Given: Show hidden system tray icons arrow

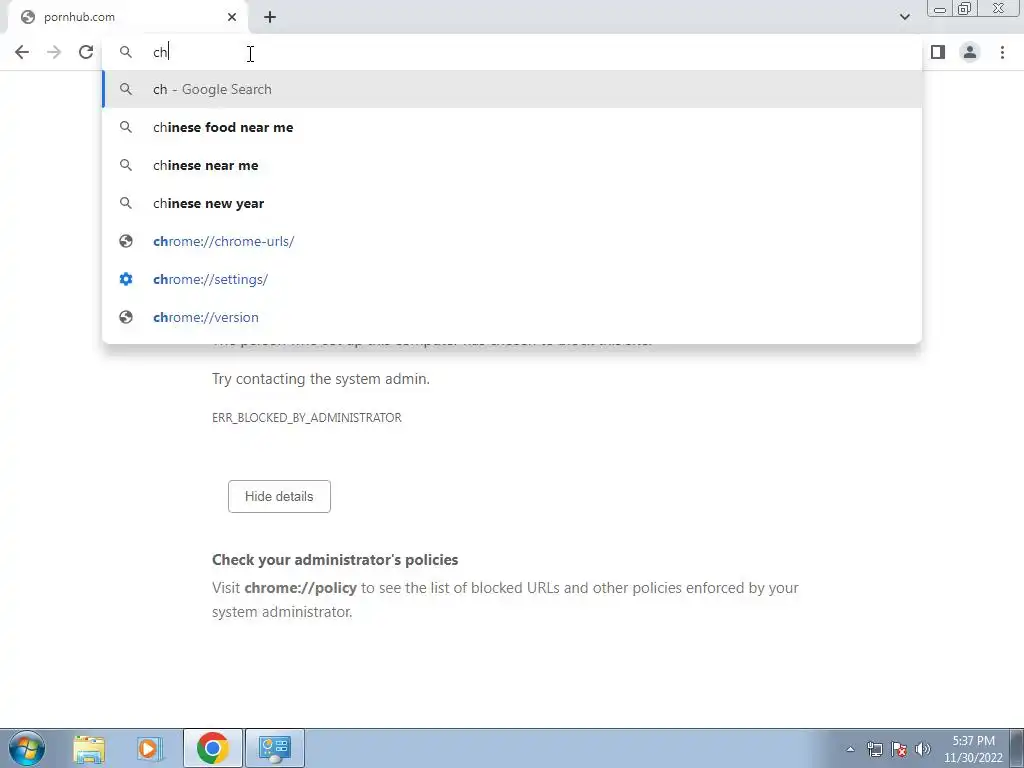Looking at the screenshot, I should point(850,749).
